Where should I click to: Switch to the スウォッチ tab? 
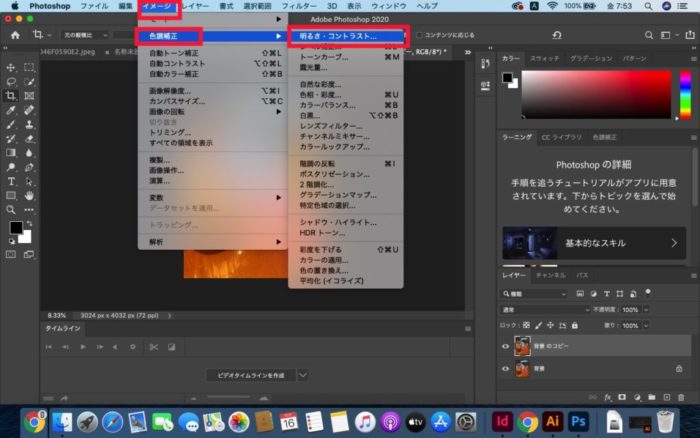click(544, 58)
